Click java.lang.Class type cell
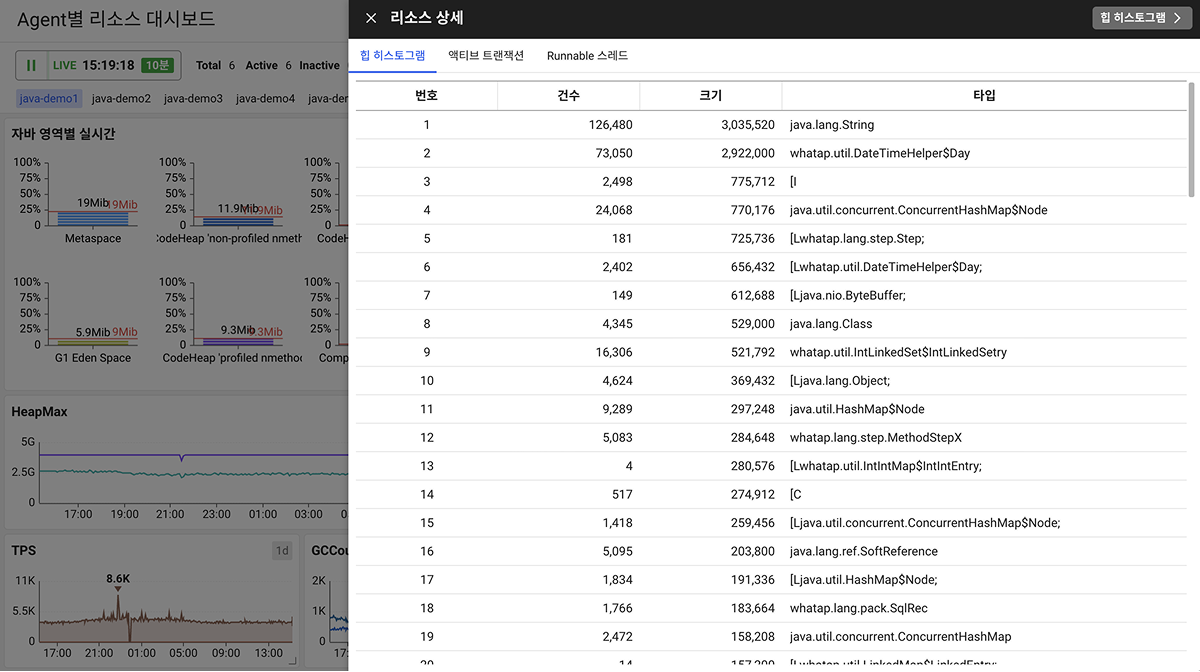 [831, 324]
